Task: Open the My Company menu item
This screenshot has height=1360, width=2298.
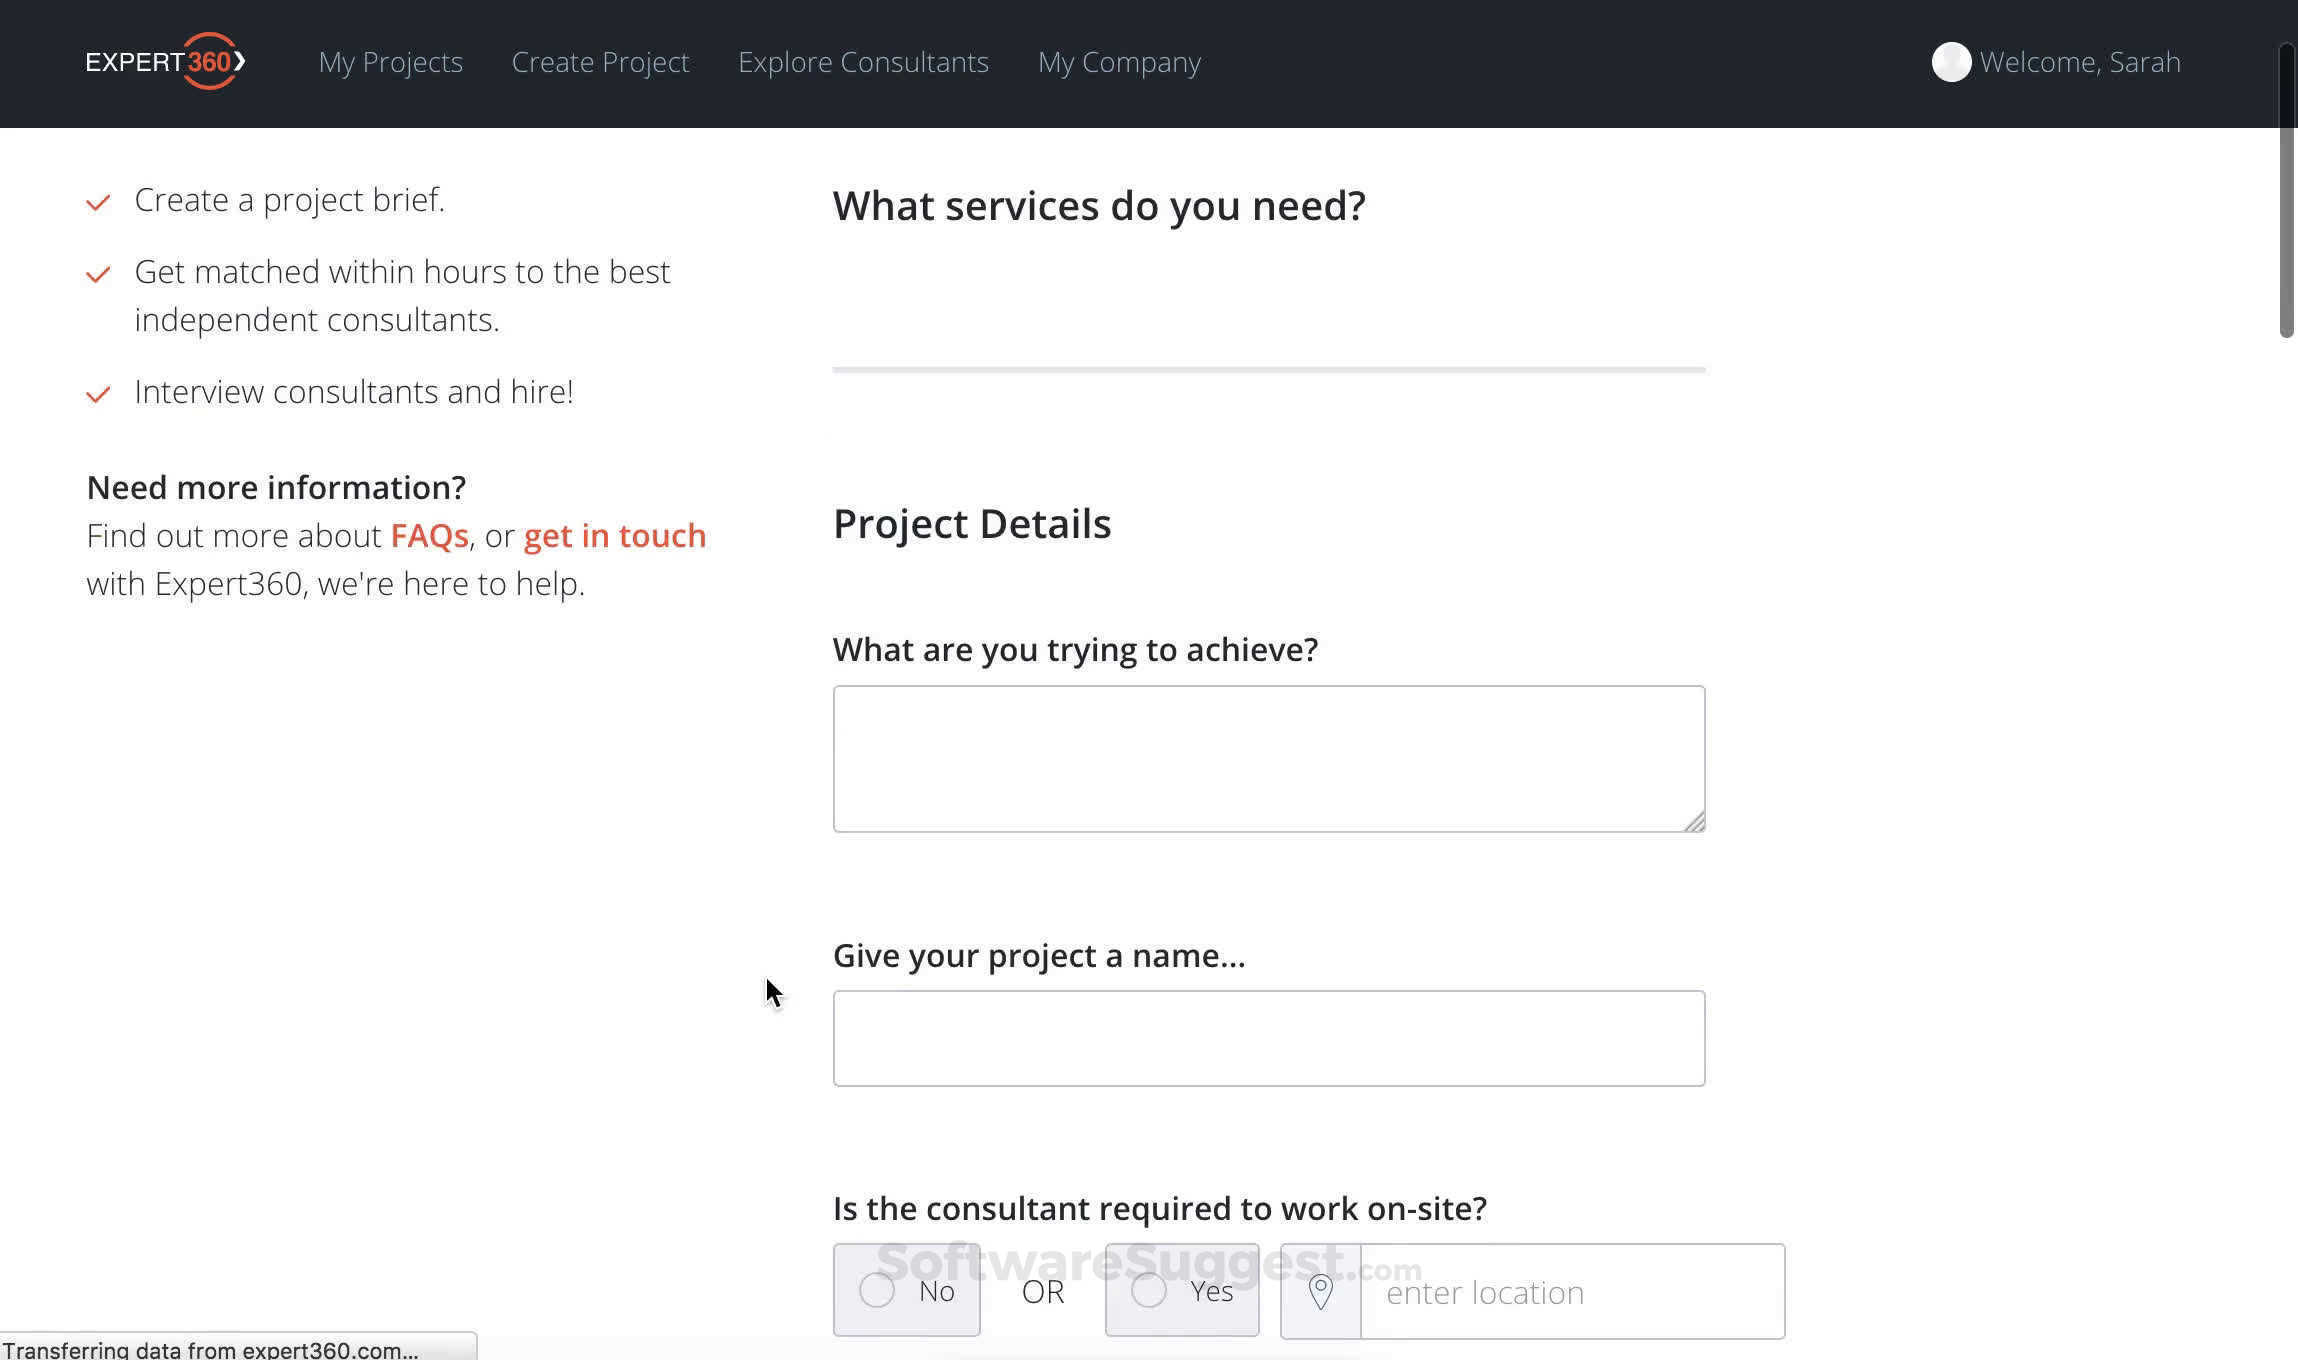Action: (1119, 62)
